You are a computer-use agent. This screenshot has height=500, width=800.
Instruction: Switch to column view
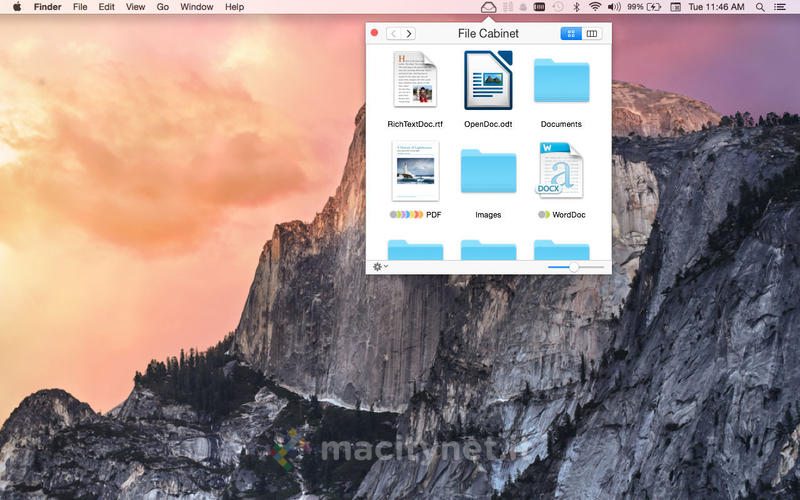(592, 34)
